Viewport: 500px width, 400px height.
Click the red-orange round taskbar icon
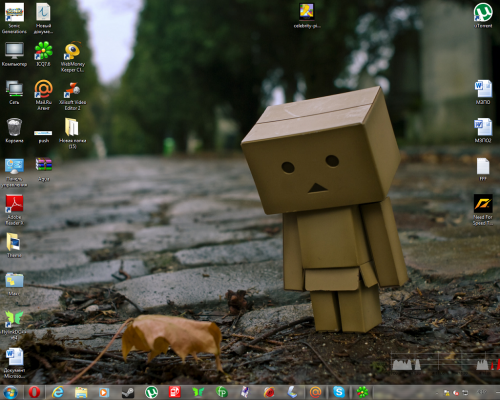[269, 392]
